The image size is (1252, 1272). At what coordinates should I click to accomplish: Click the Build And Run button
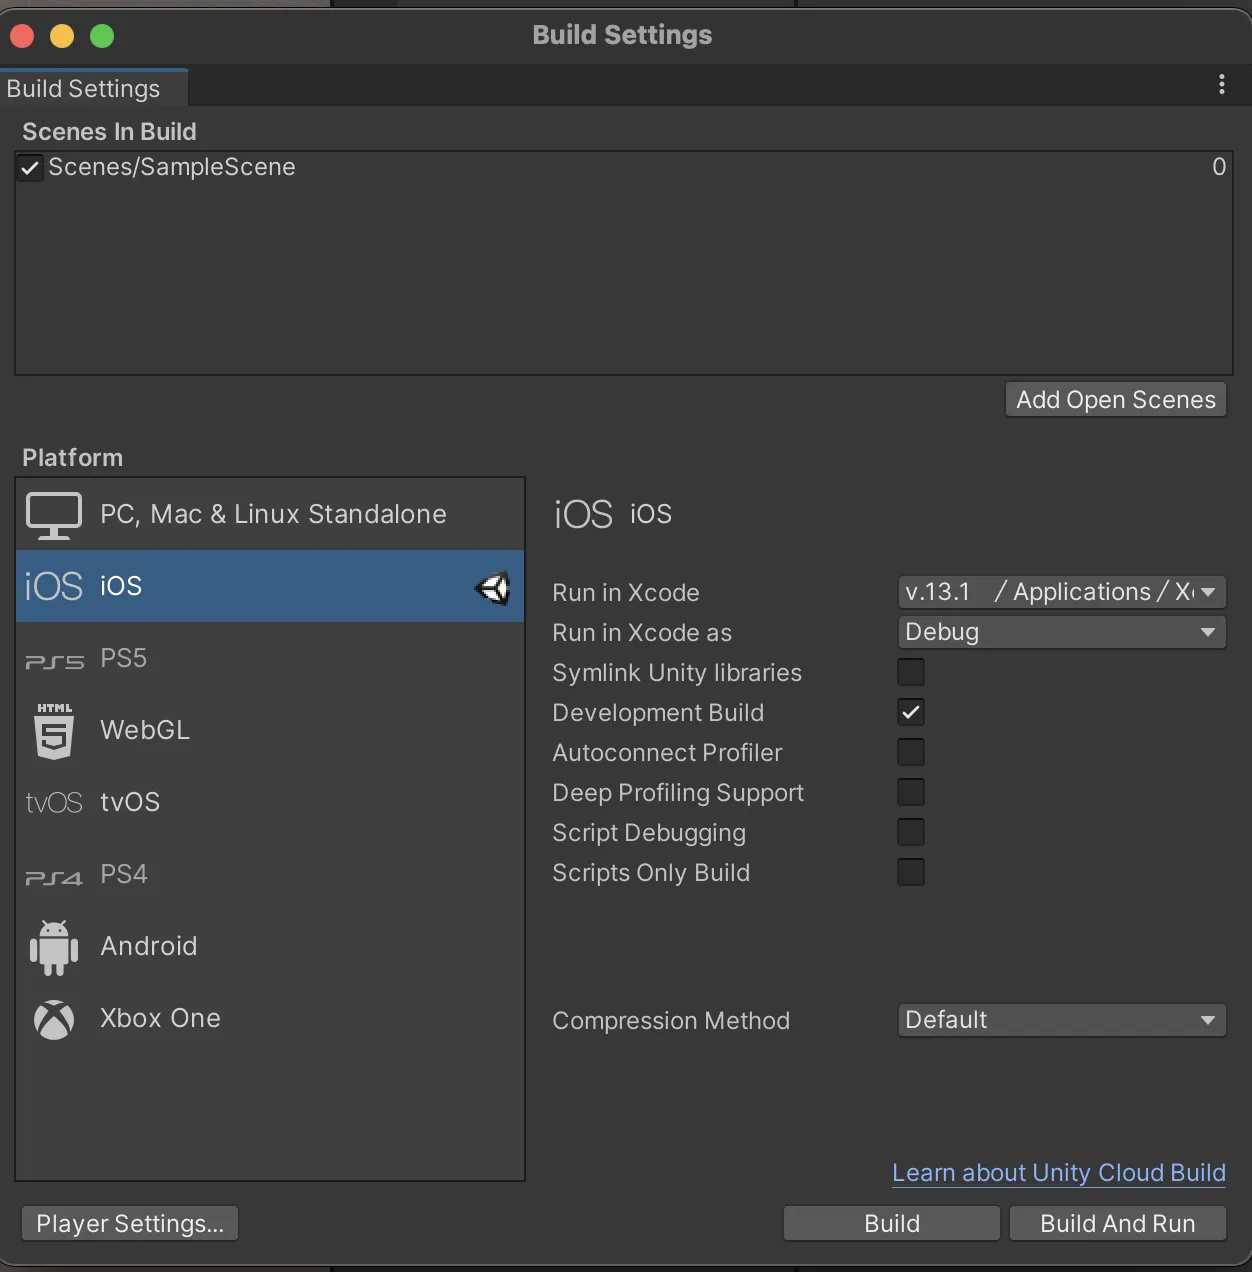(x=1117, y=1224)
